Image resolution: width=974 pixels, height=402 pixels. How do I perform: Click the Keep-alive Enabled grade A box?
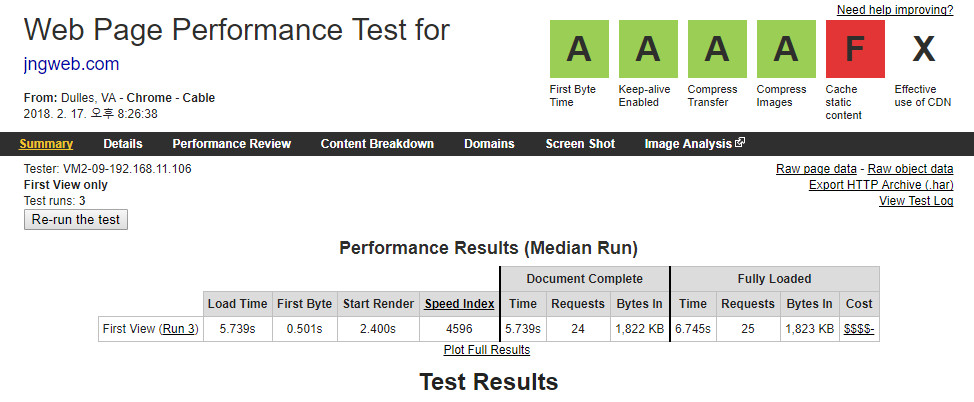click(x=648, y=49)
